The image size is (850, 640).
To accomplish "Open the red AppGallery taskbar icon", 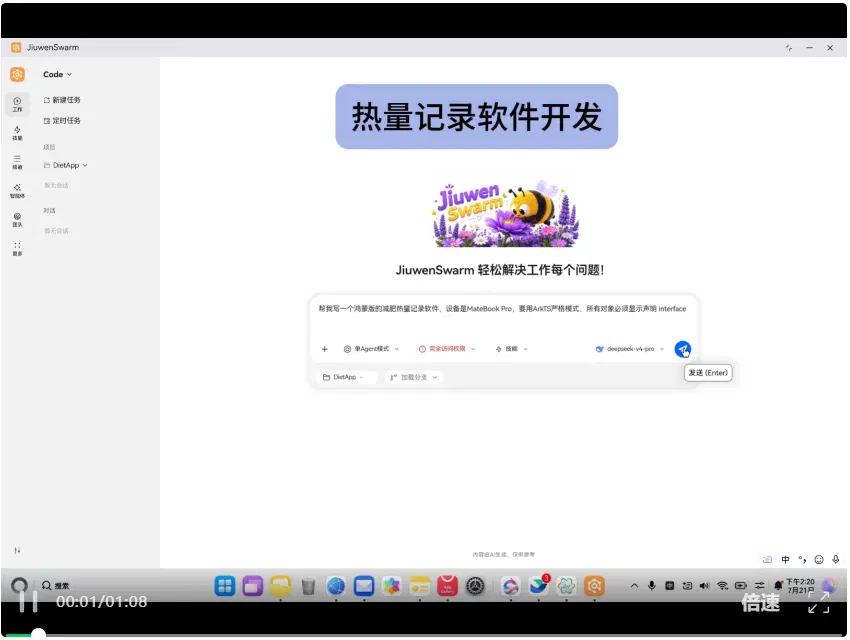I will click(447, 586).
